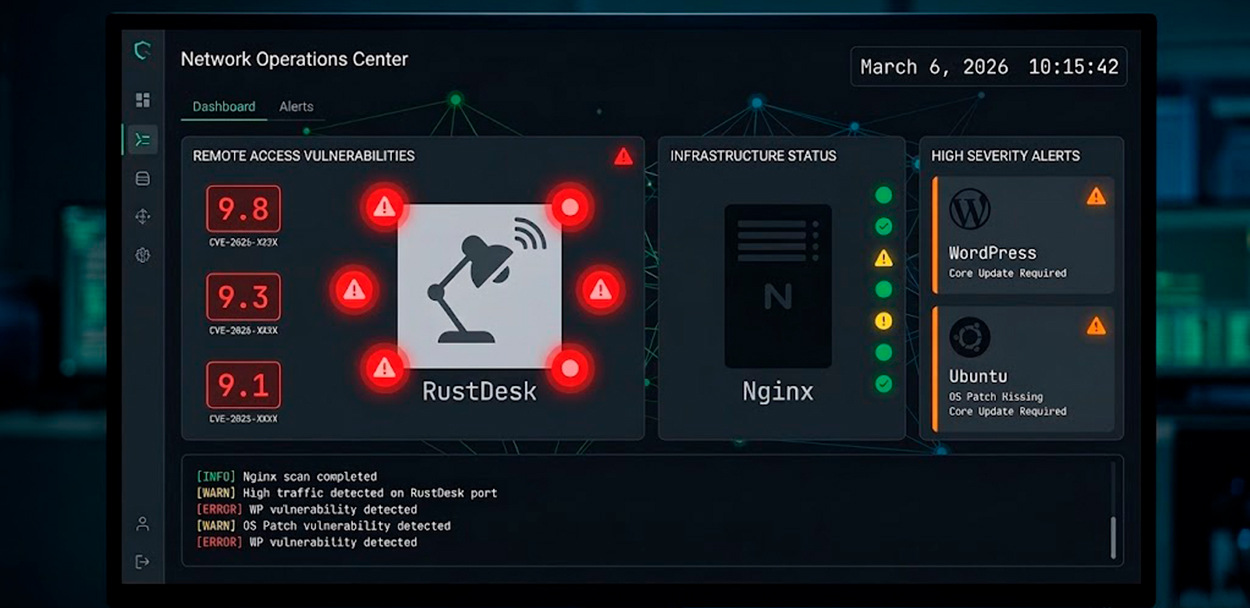Open settings via the gear icon
Viewport: 1250px width, 608px height.
point(142,255)
